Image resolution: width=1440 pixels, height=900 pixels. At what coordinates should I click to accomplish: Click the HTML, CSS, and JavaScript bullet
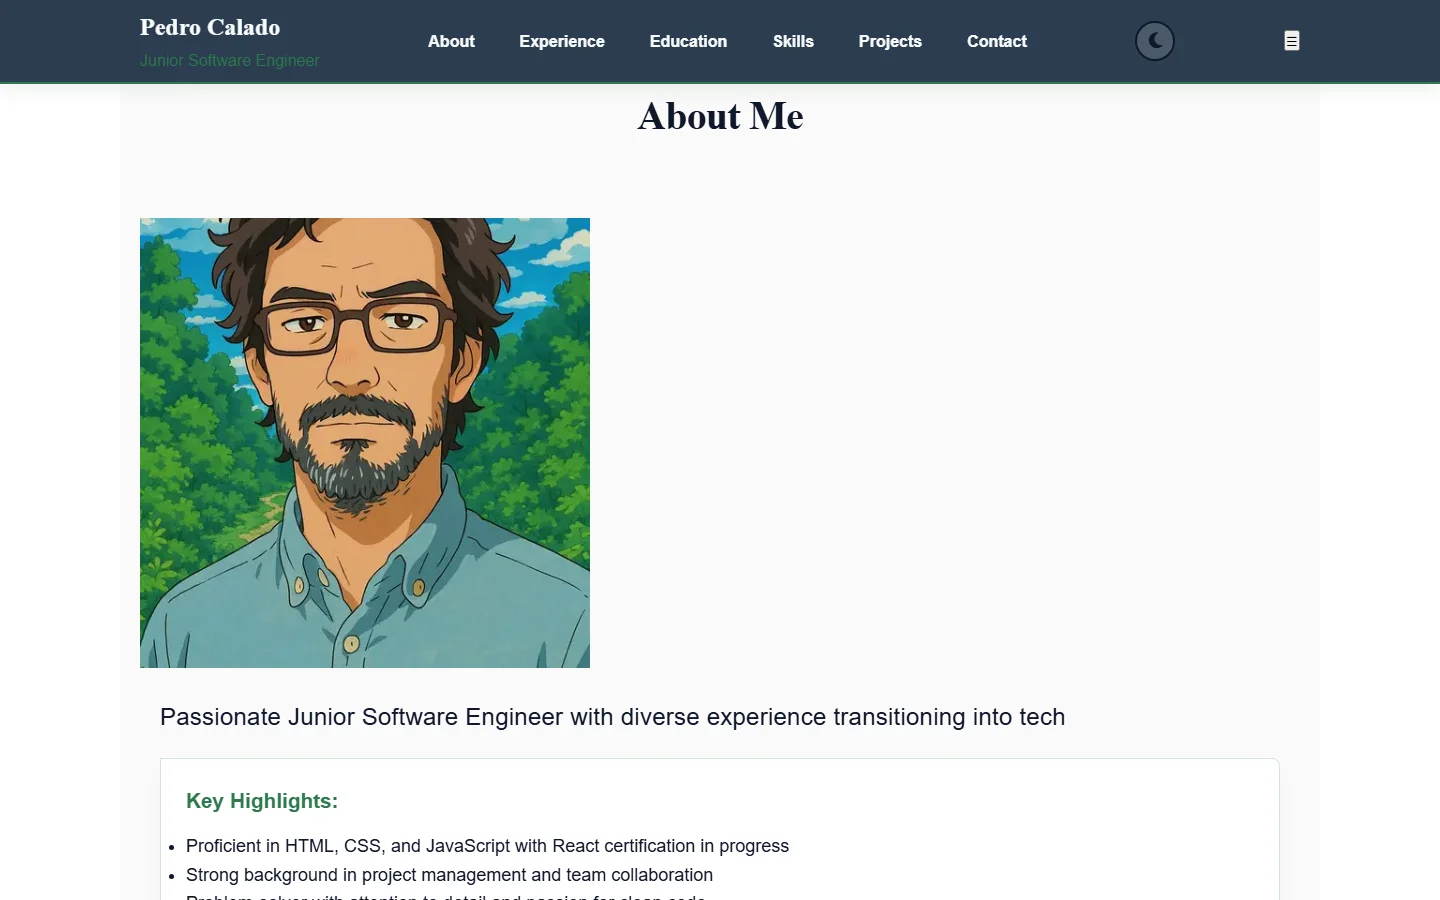487,846
